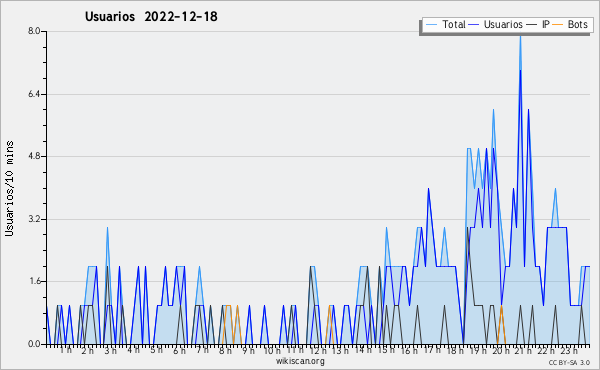Click the y-axis value 3.2
This screenshot has width=600, height=370.
34,219
